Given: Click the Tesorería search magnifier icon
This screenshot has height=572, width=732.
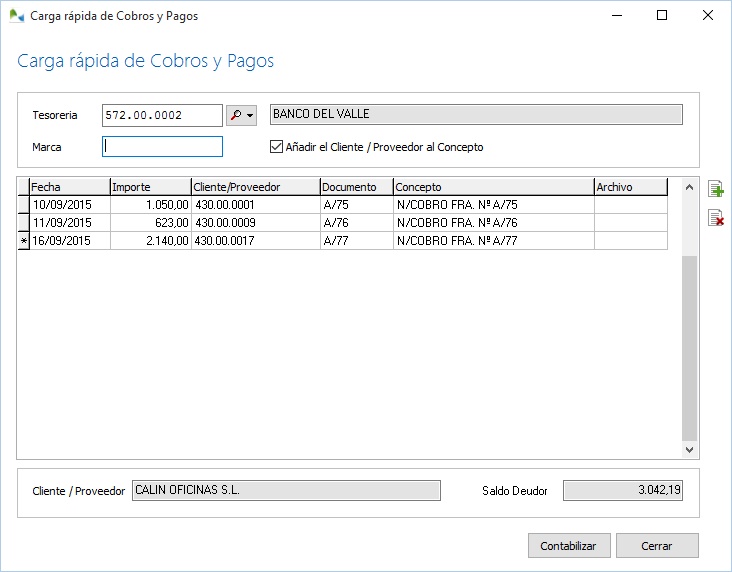Looking at the screenshot, I should pos(236,116).
